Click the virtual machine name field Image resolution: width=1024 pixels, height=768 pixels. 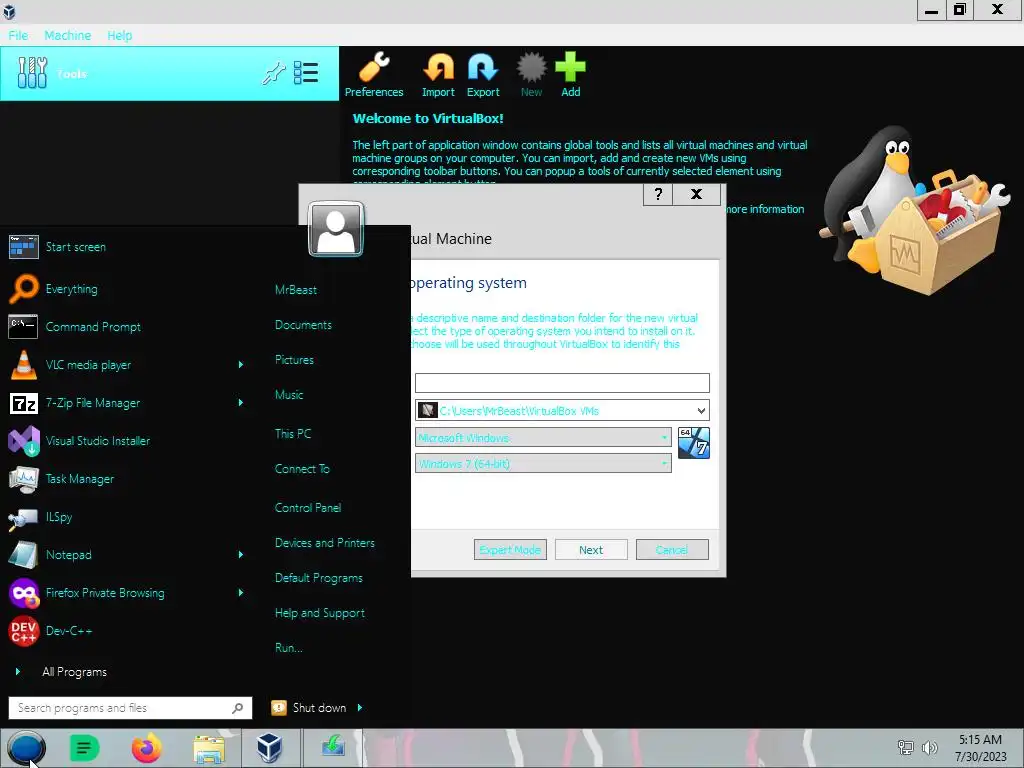pyautogui.click(x=562, y=383)
